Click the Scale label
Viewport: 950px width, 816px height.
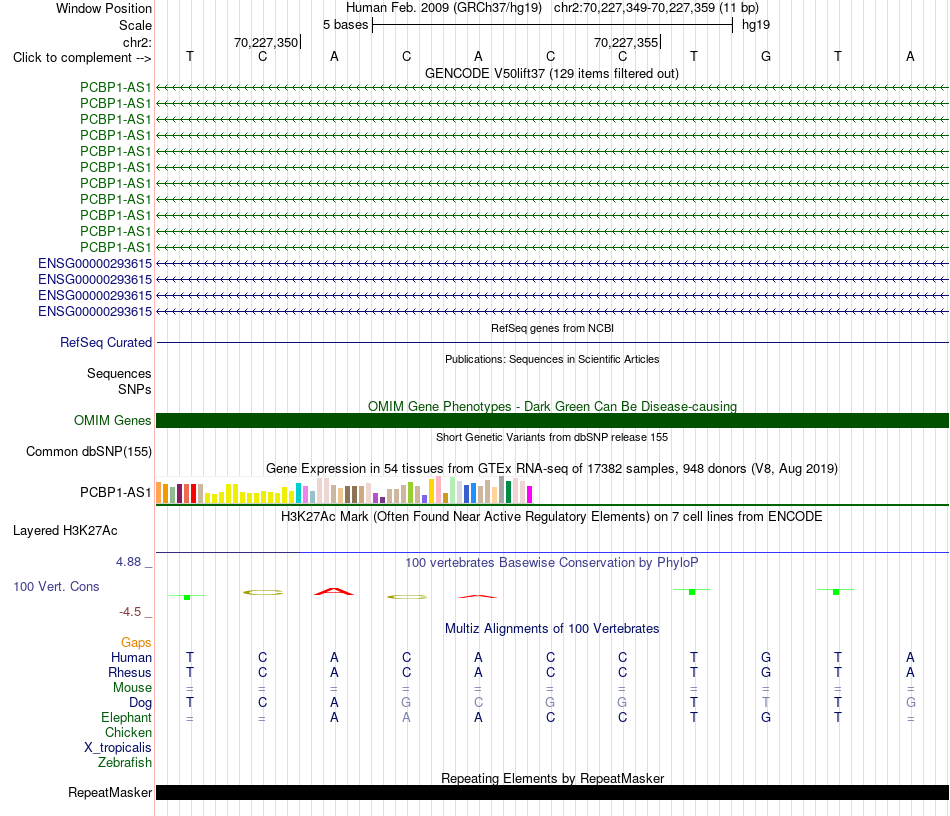pos(135,25)
